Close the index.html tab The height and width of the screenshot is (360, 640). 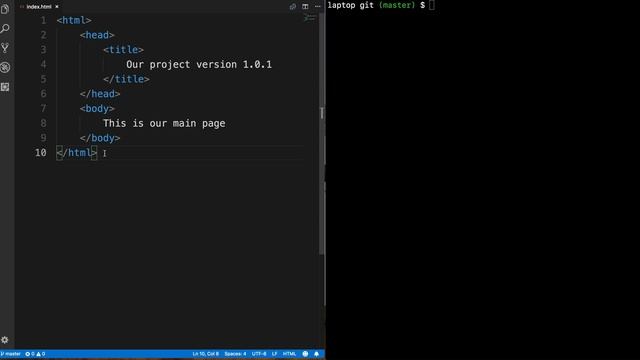pyautogui.click(x=57, y=7)
